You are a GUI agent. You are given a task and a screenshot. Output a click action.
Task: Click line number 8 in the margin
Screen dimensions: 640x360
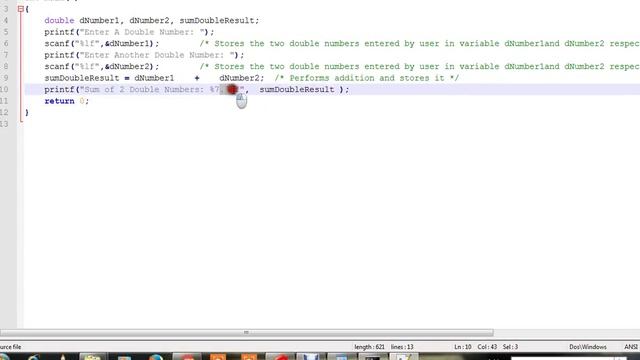pos(6,66)
